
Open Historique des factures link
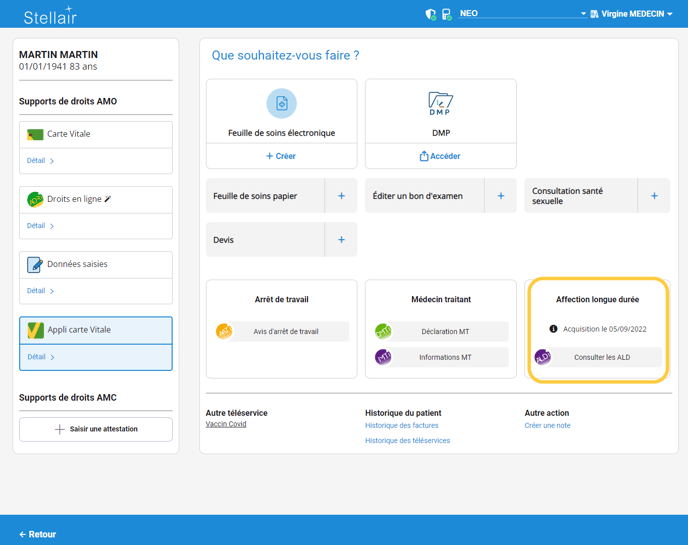coord(402,426)
